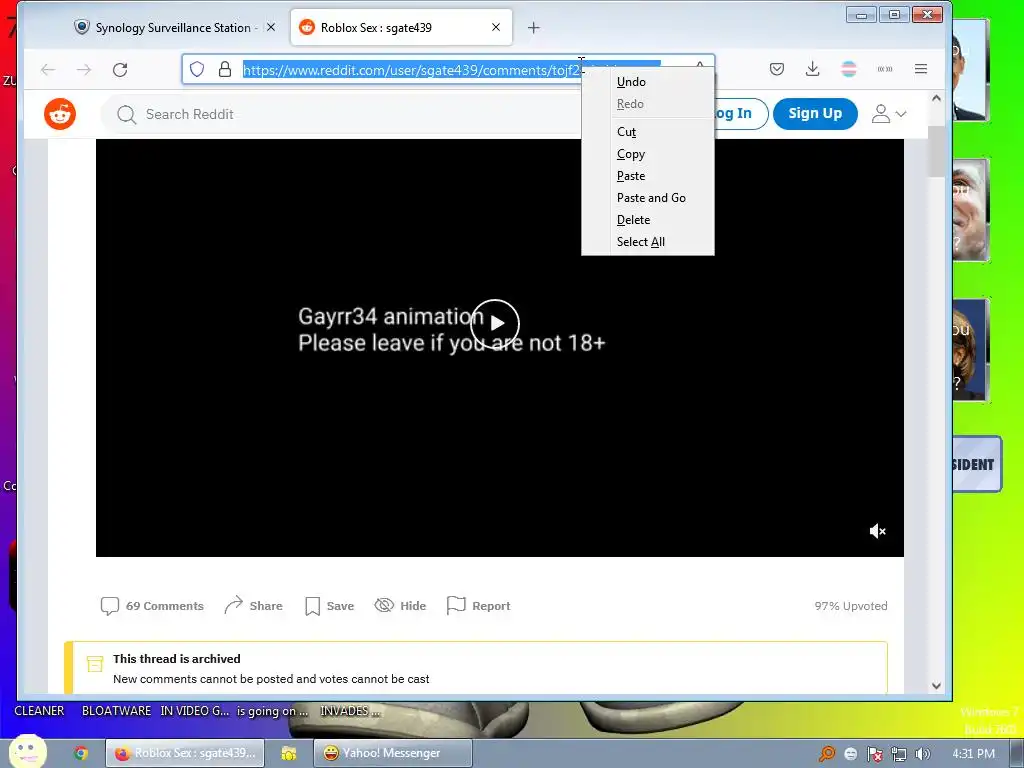Click the network tray icon
The height and width of the screenshot is (768, 1024).
coord(899,754)
